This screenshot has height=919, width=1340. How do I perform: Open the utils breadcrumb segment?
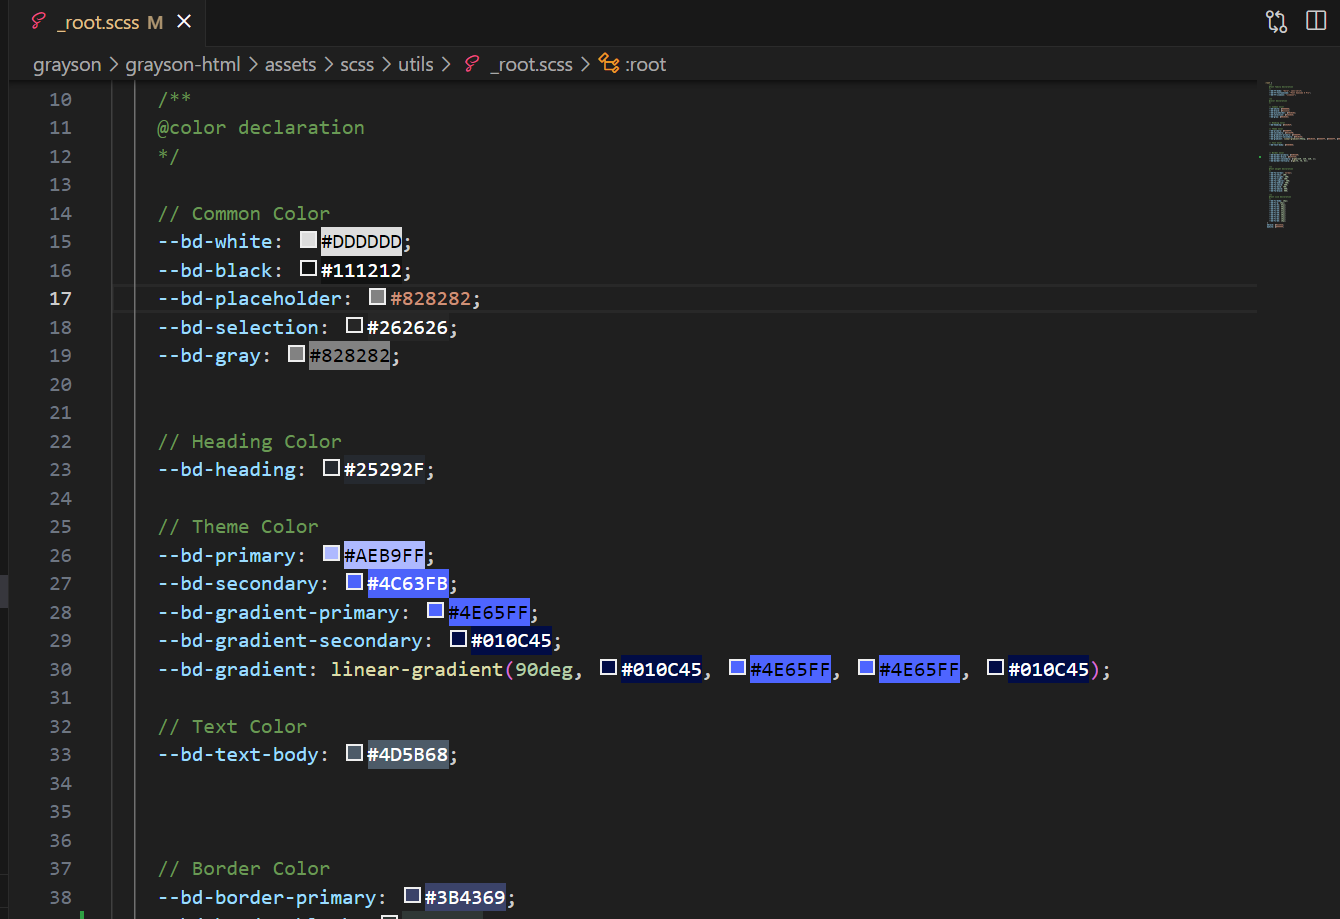click(x=416, y=64)
